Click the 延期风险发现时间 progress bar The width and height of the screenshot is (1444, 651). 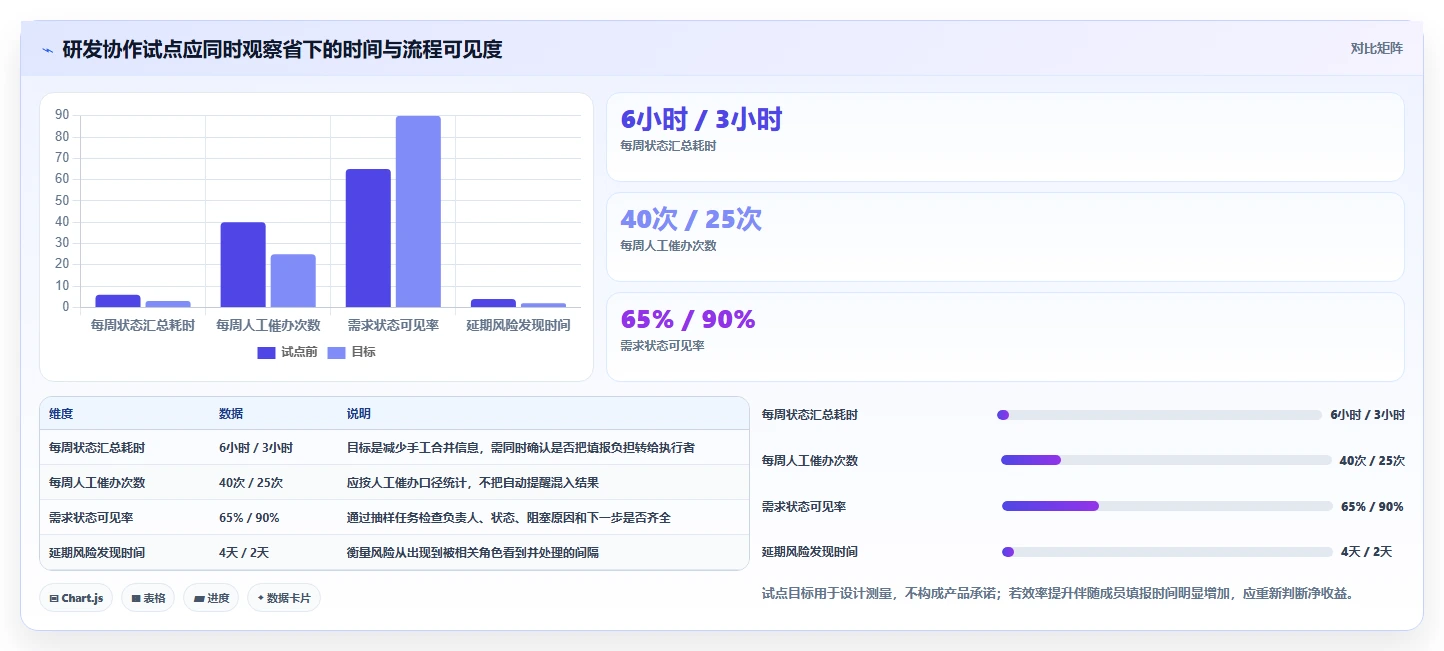tap(1167, 552)
